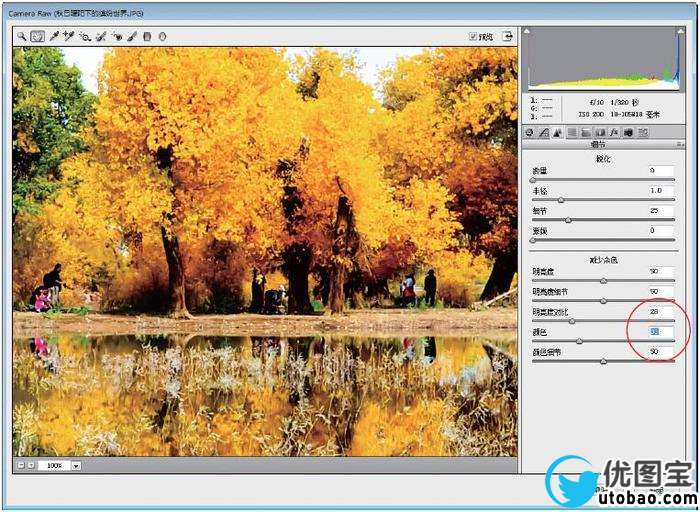Open the zoom level dropdown arrow
The image size is (700, 512).
(76, 466)
